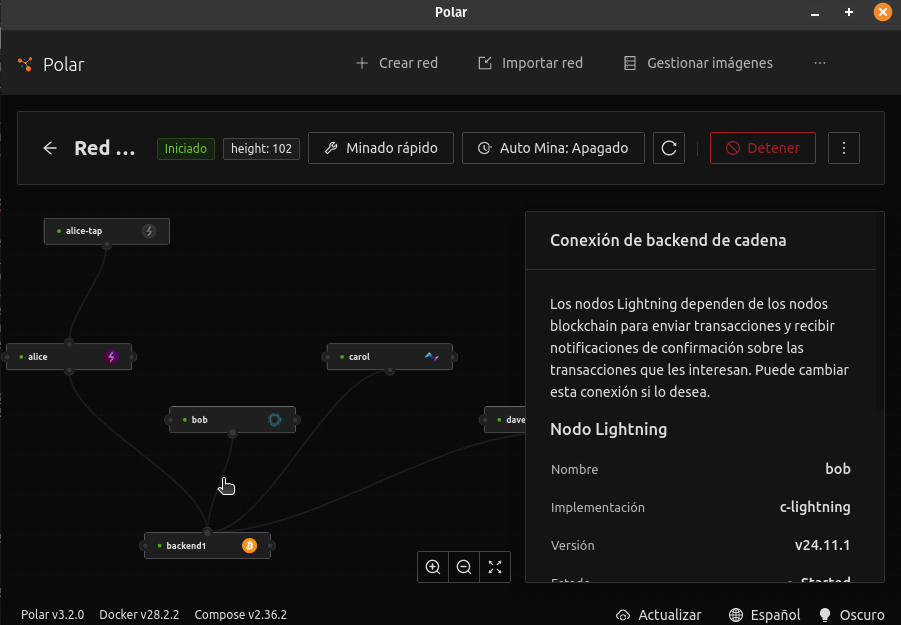The image size is (901, 625).
Task: Click the Eclair icon on carol node
Action: [x=431, y=356]
